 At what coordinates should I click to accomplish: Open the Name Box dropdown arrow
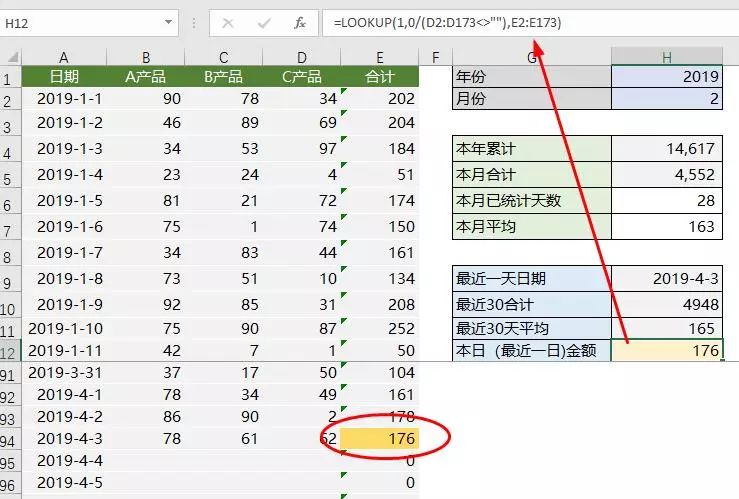coord(168,22)
